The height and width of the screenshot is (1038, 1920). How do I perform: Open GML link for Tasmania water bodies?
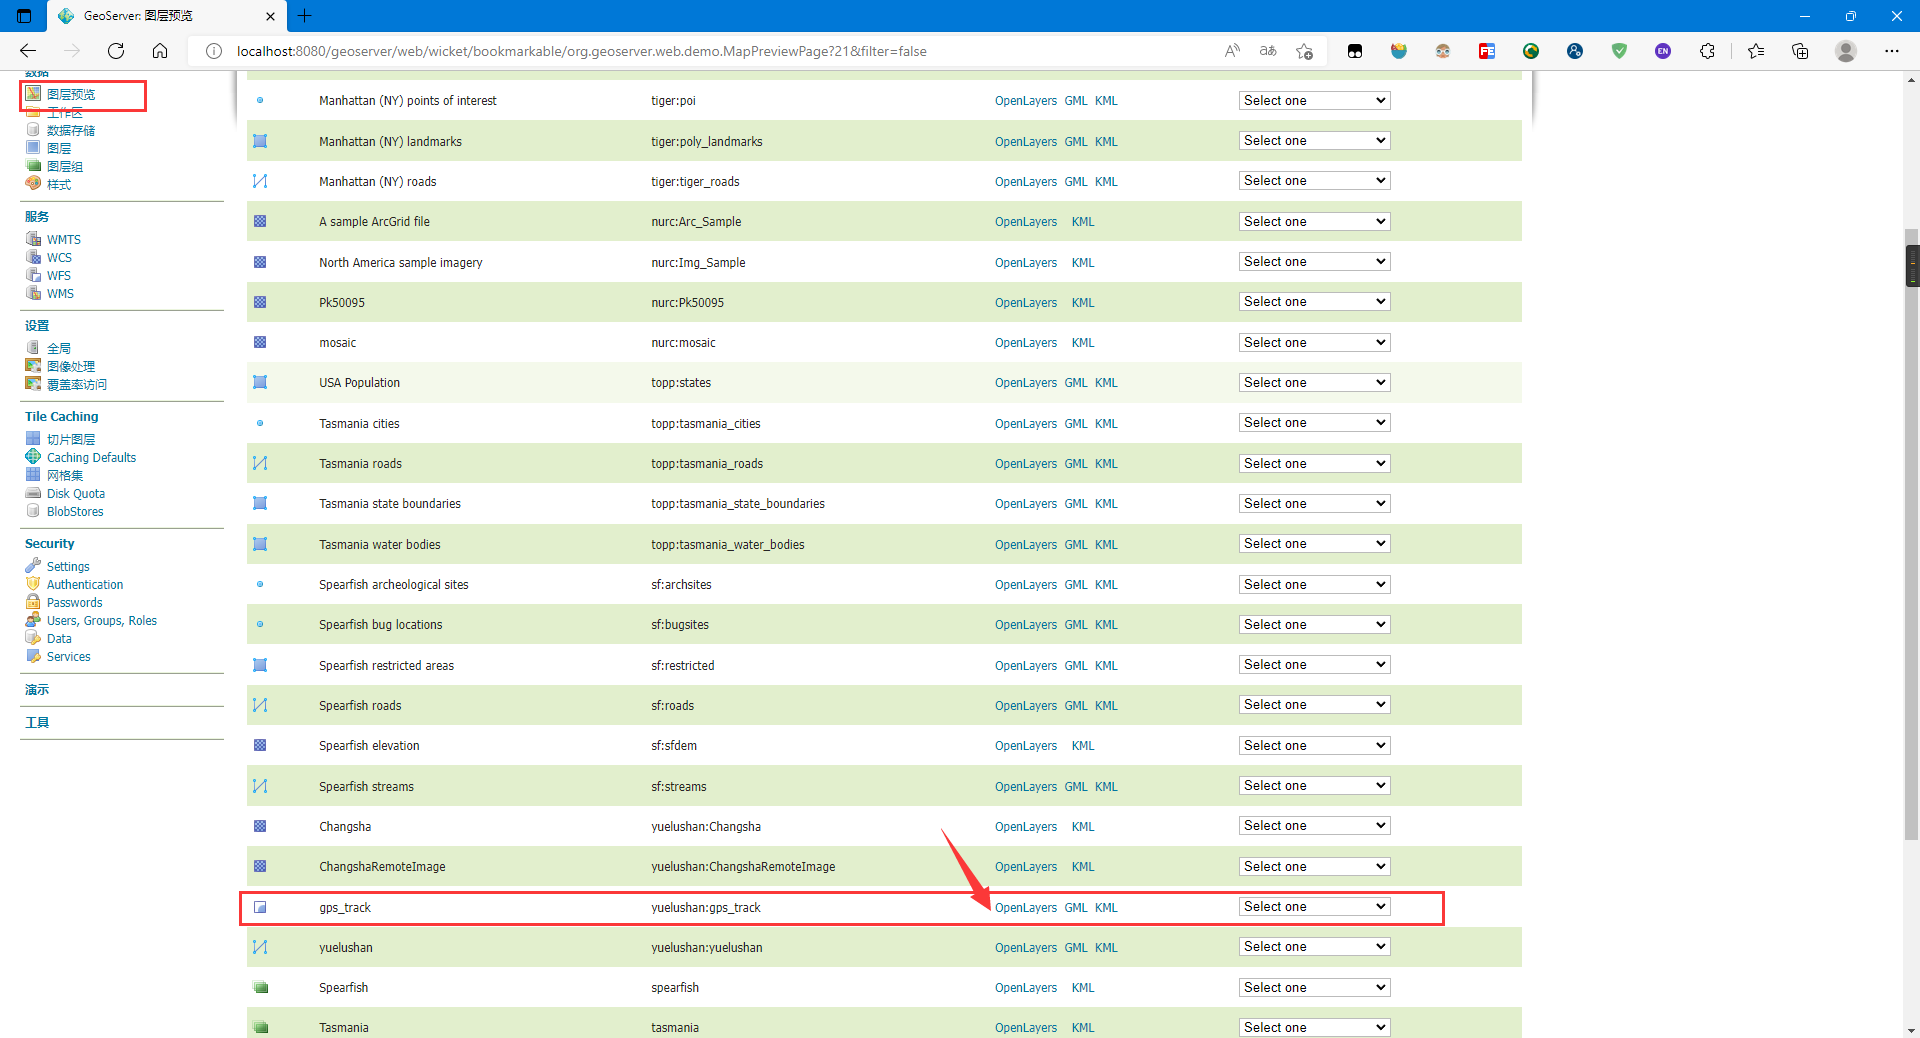(x=1075, y=544)
